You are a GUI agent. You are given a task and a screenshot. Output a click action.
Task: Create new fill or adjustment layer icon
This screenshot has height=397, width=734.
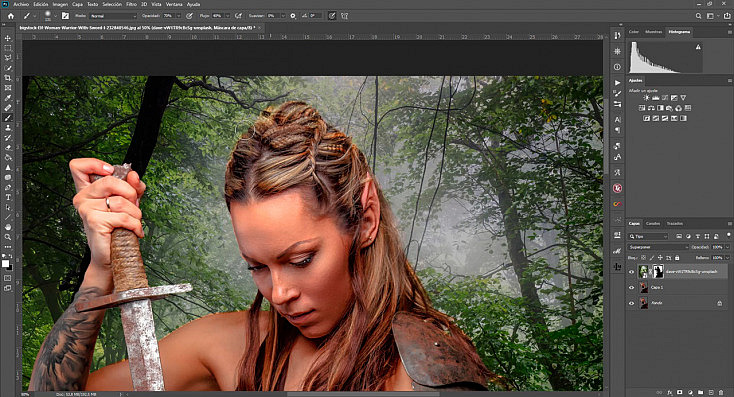[690, 392]
